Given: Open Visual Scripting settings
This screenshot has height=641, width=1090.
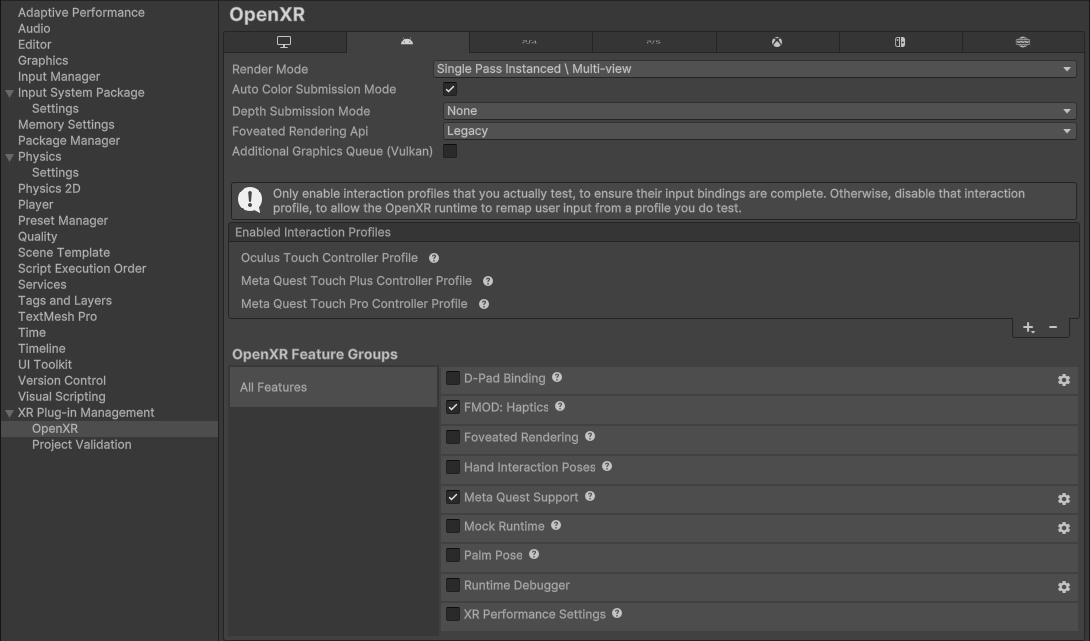Looking at the screenshot, I should [x=62, y=396].
